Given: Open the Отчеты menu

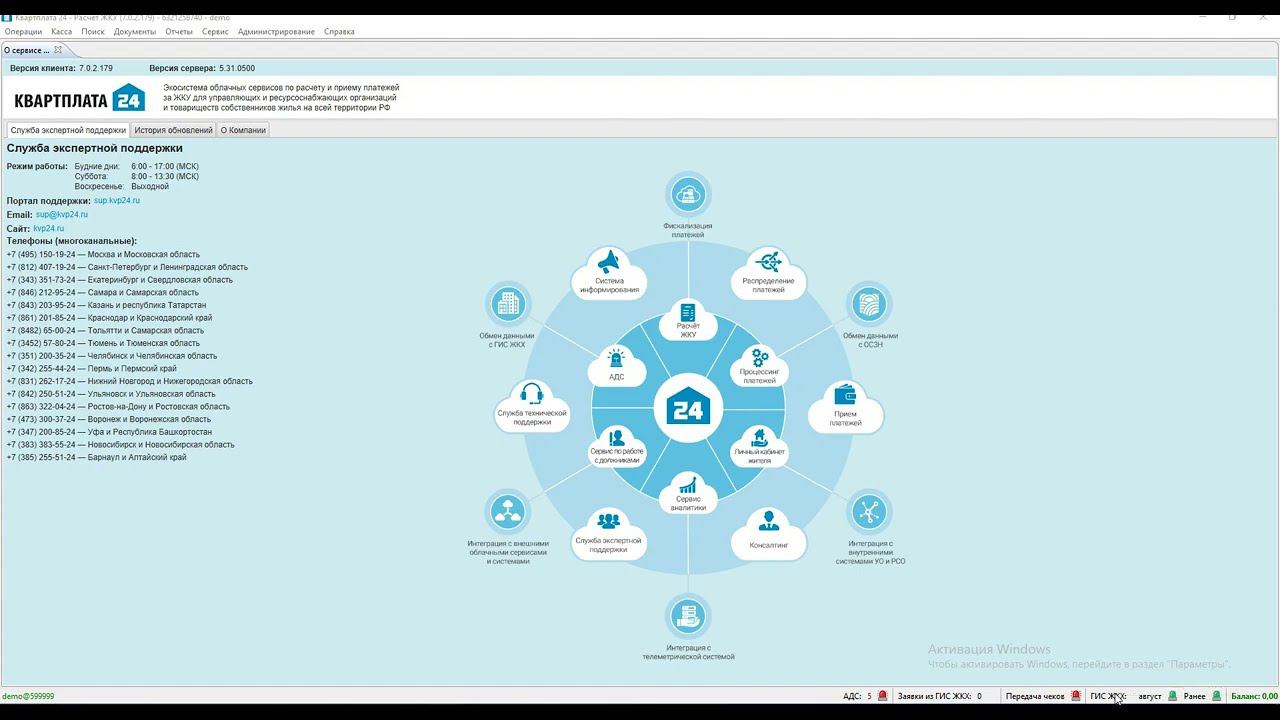Looking at the screenshot, I should [179, 31].
